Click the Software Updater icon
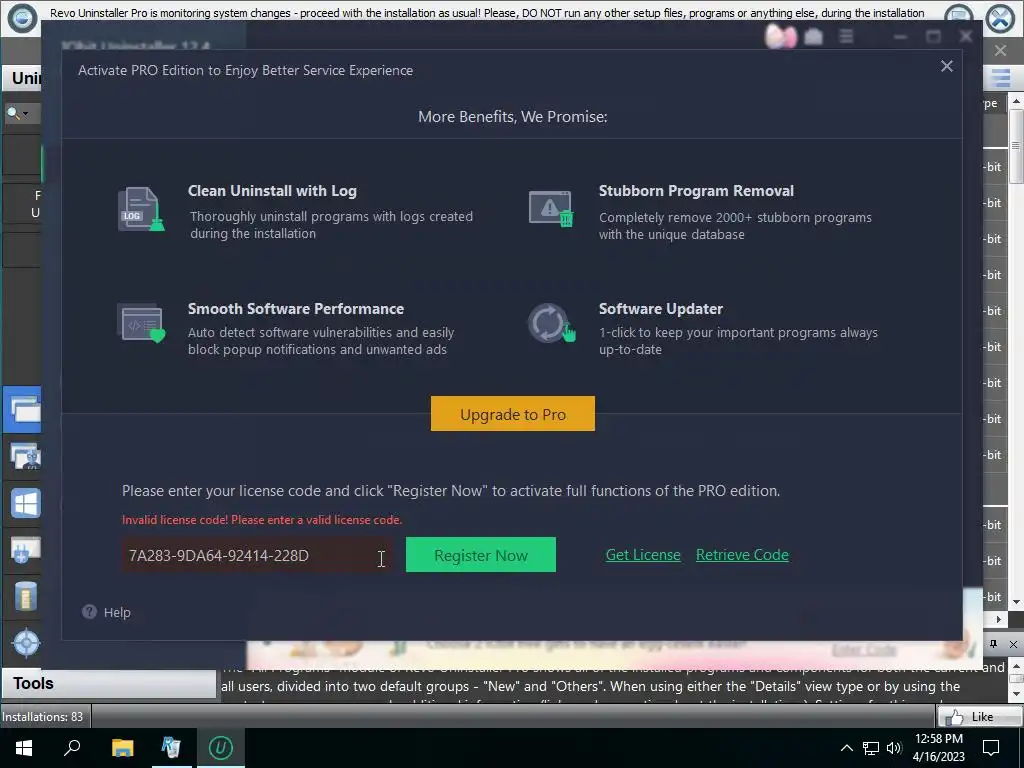The height and width of the screenshot is (768, 1024). coord(551,323)
